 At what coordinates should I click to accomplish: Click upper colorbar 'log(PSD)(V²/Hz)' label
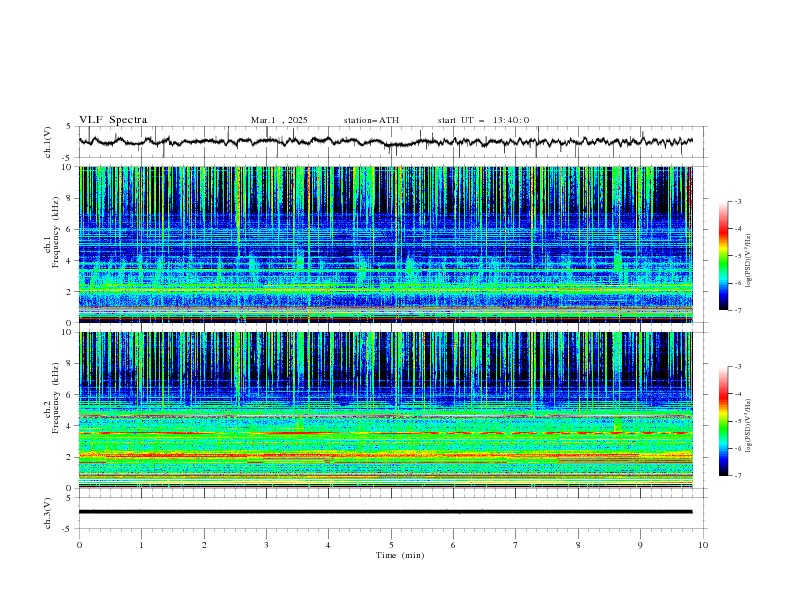tap(749, 261)
